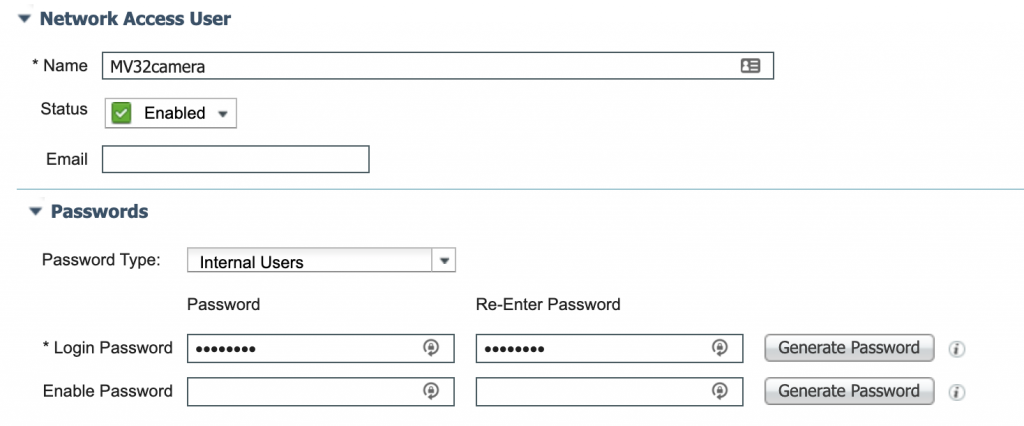The height and width of the screenshot is (426, 1024).
Task: Click reveal icon in Enable Password field
Action: [x=430, y=391]
